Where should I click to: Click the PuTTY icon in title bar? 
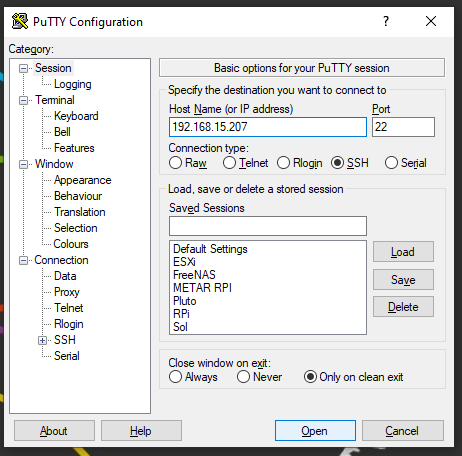(20, 21)
